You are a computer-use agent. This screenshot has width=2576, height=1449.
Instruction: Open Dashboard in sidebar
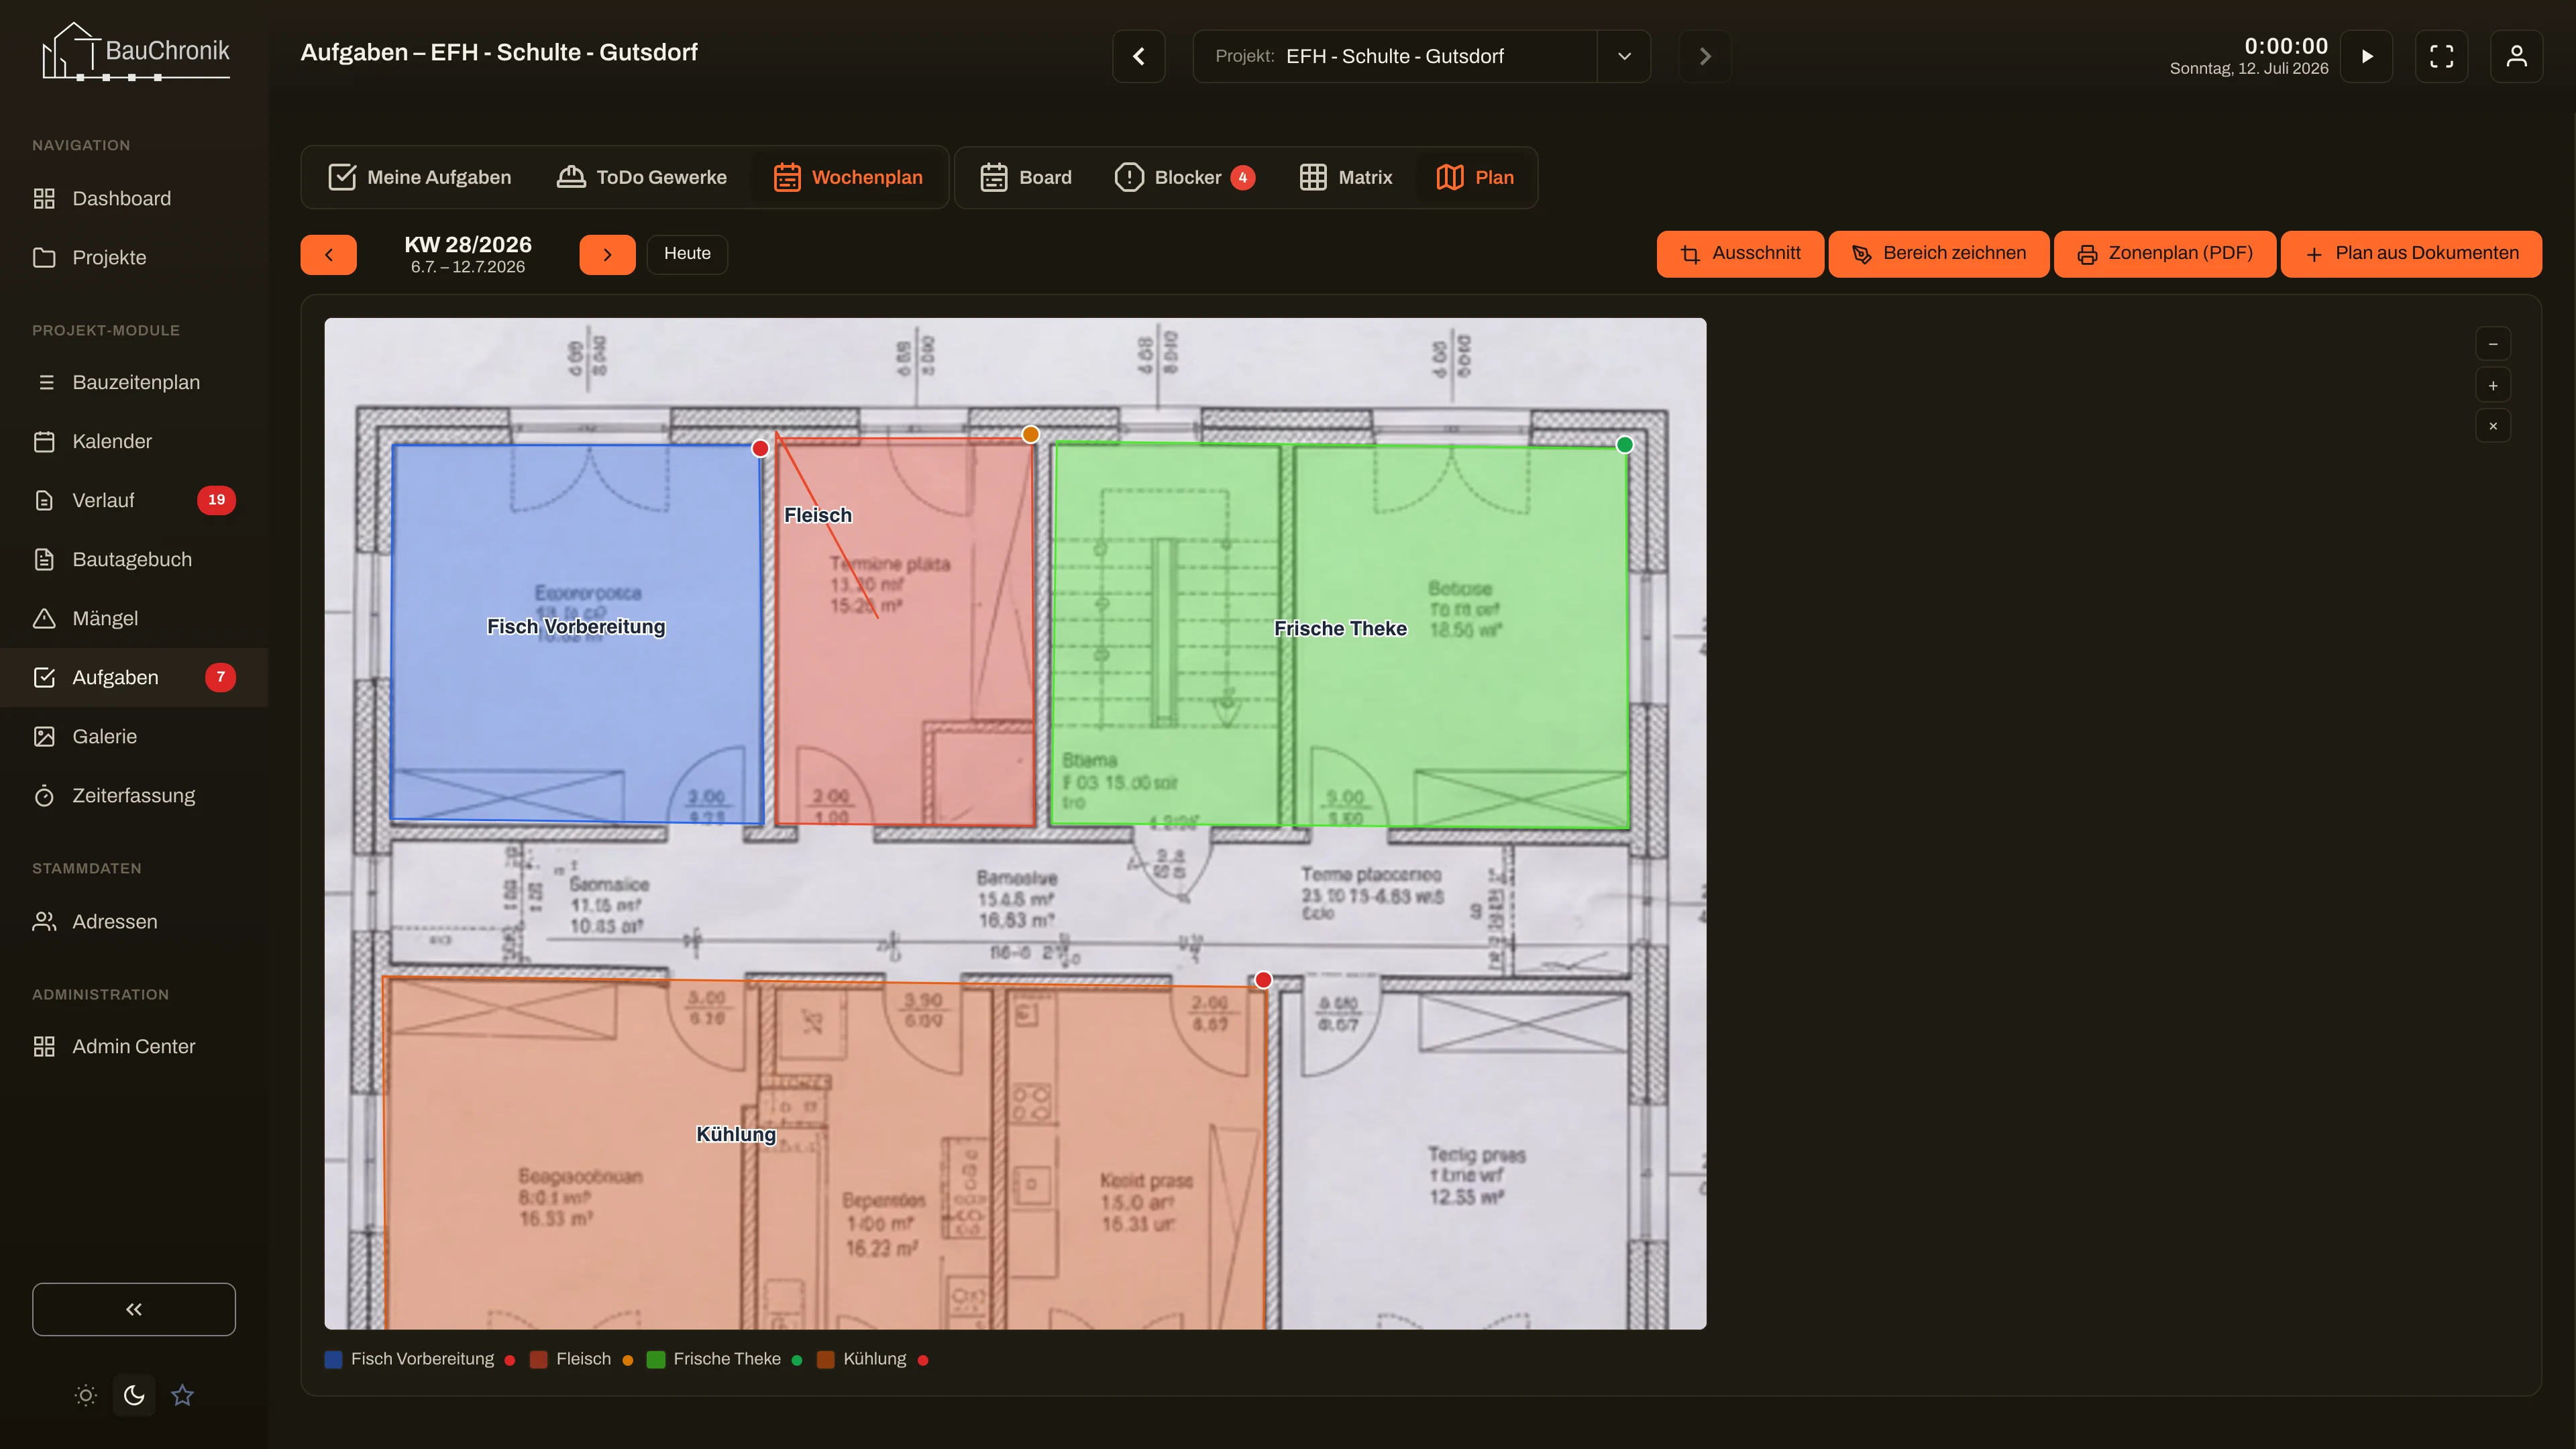click(x=134, y=198)
